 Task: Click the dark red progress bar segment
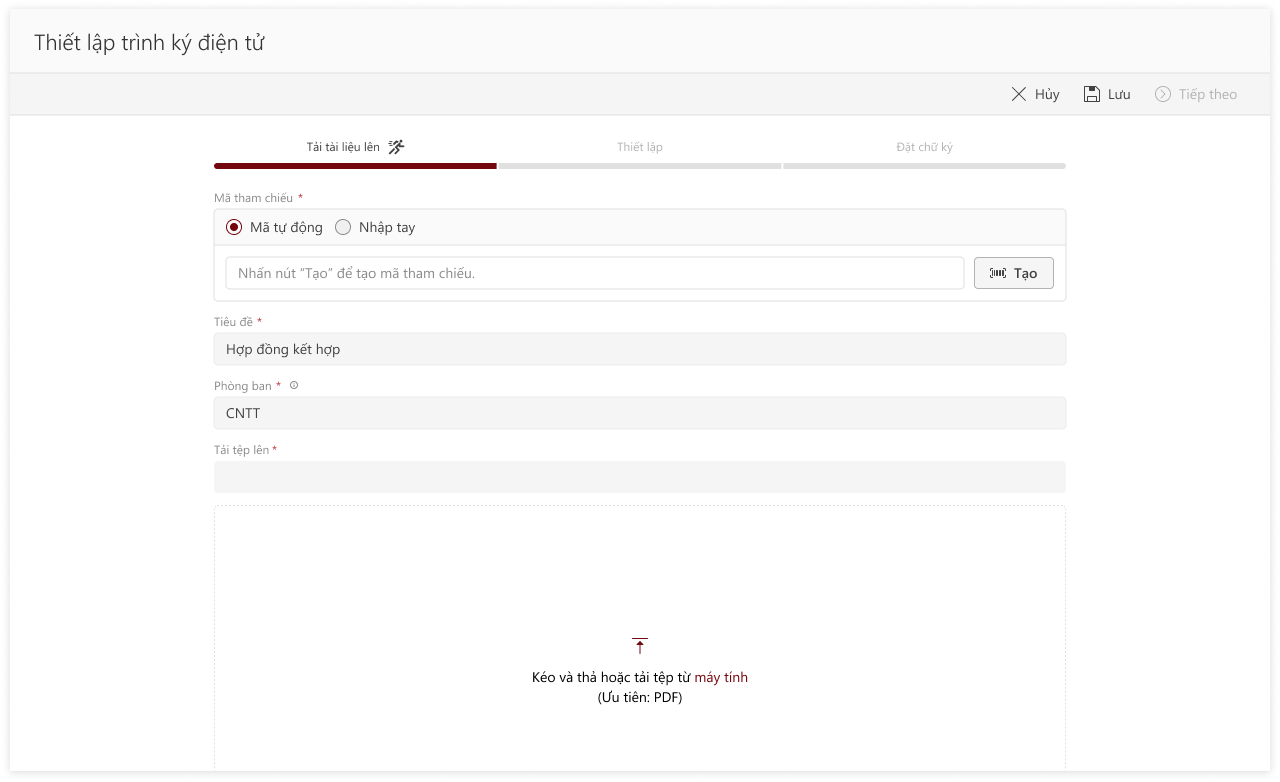coord(355,166)
